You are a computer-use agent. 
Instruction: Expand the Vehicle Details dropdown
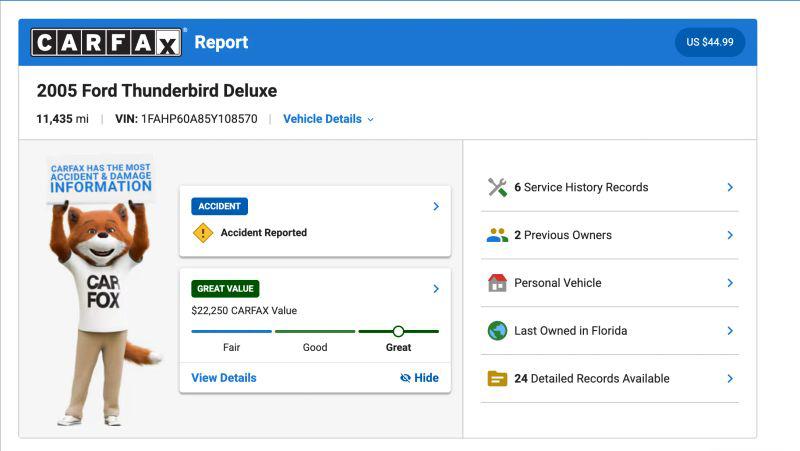point(328,119)
